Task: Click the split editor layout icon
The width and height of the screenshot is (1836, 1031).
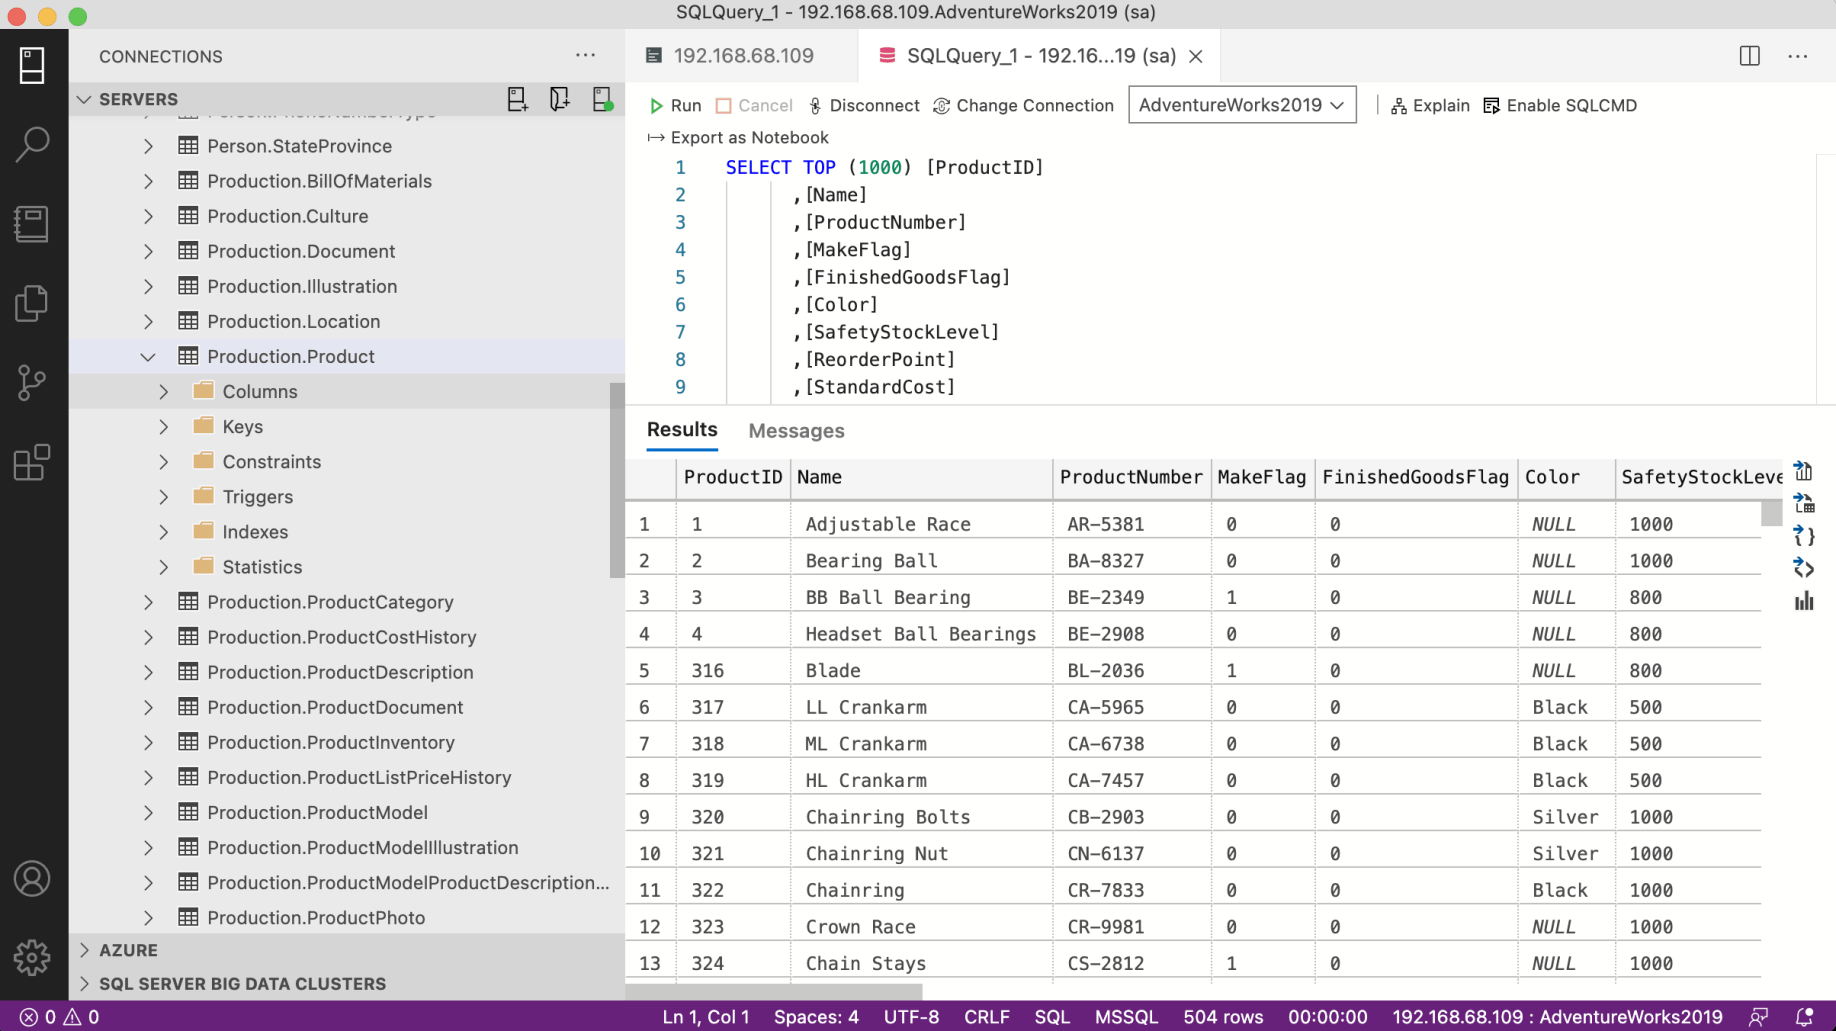Action: coord(1749,56)
